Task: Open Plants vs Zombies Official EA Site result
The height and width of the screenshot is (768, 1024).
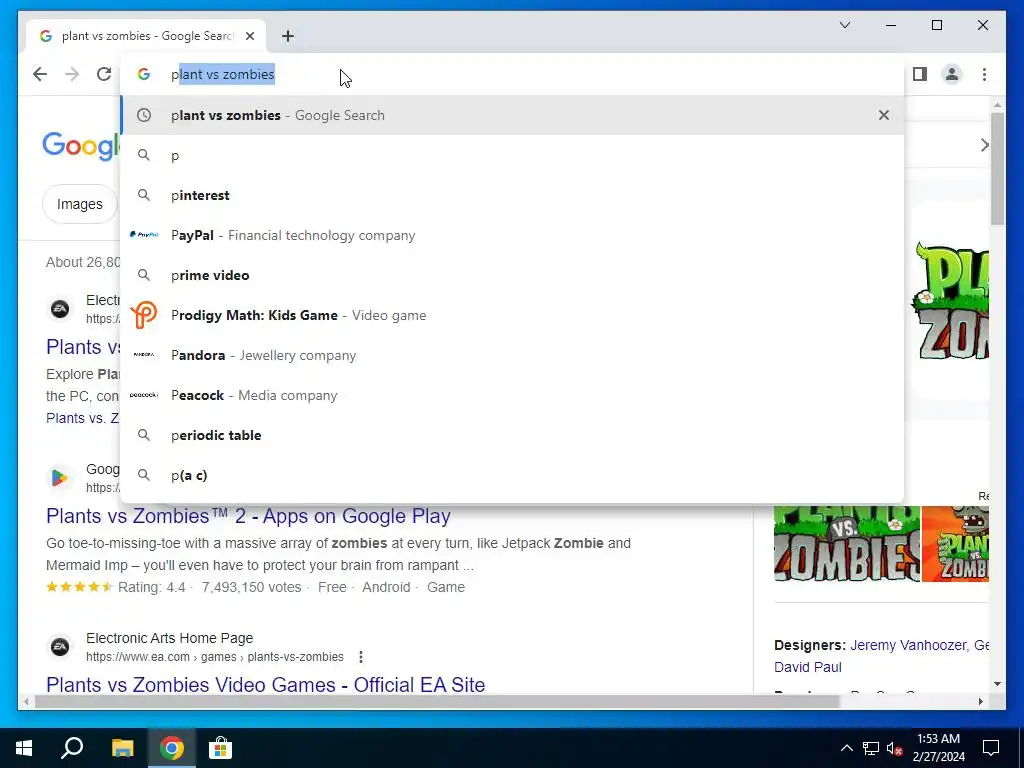Action: pyautogui.click(x=265, y=684)
